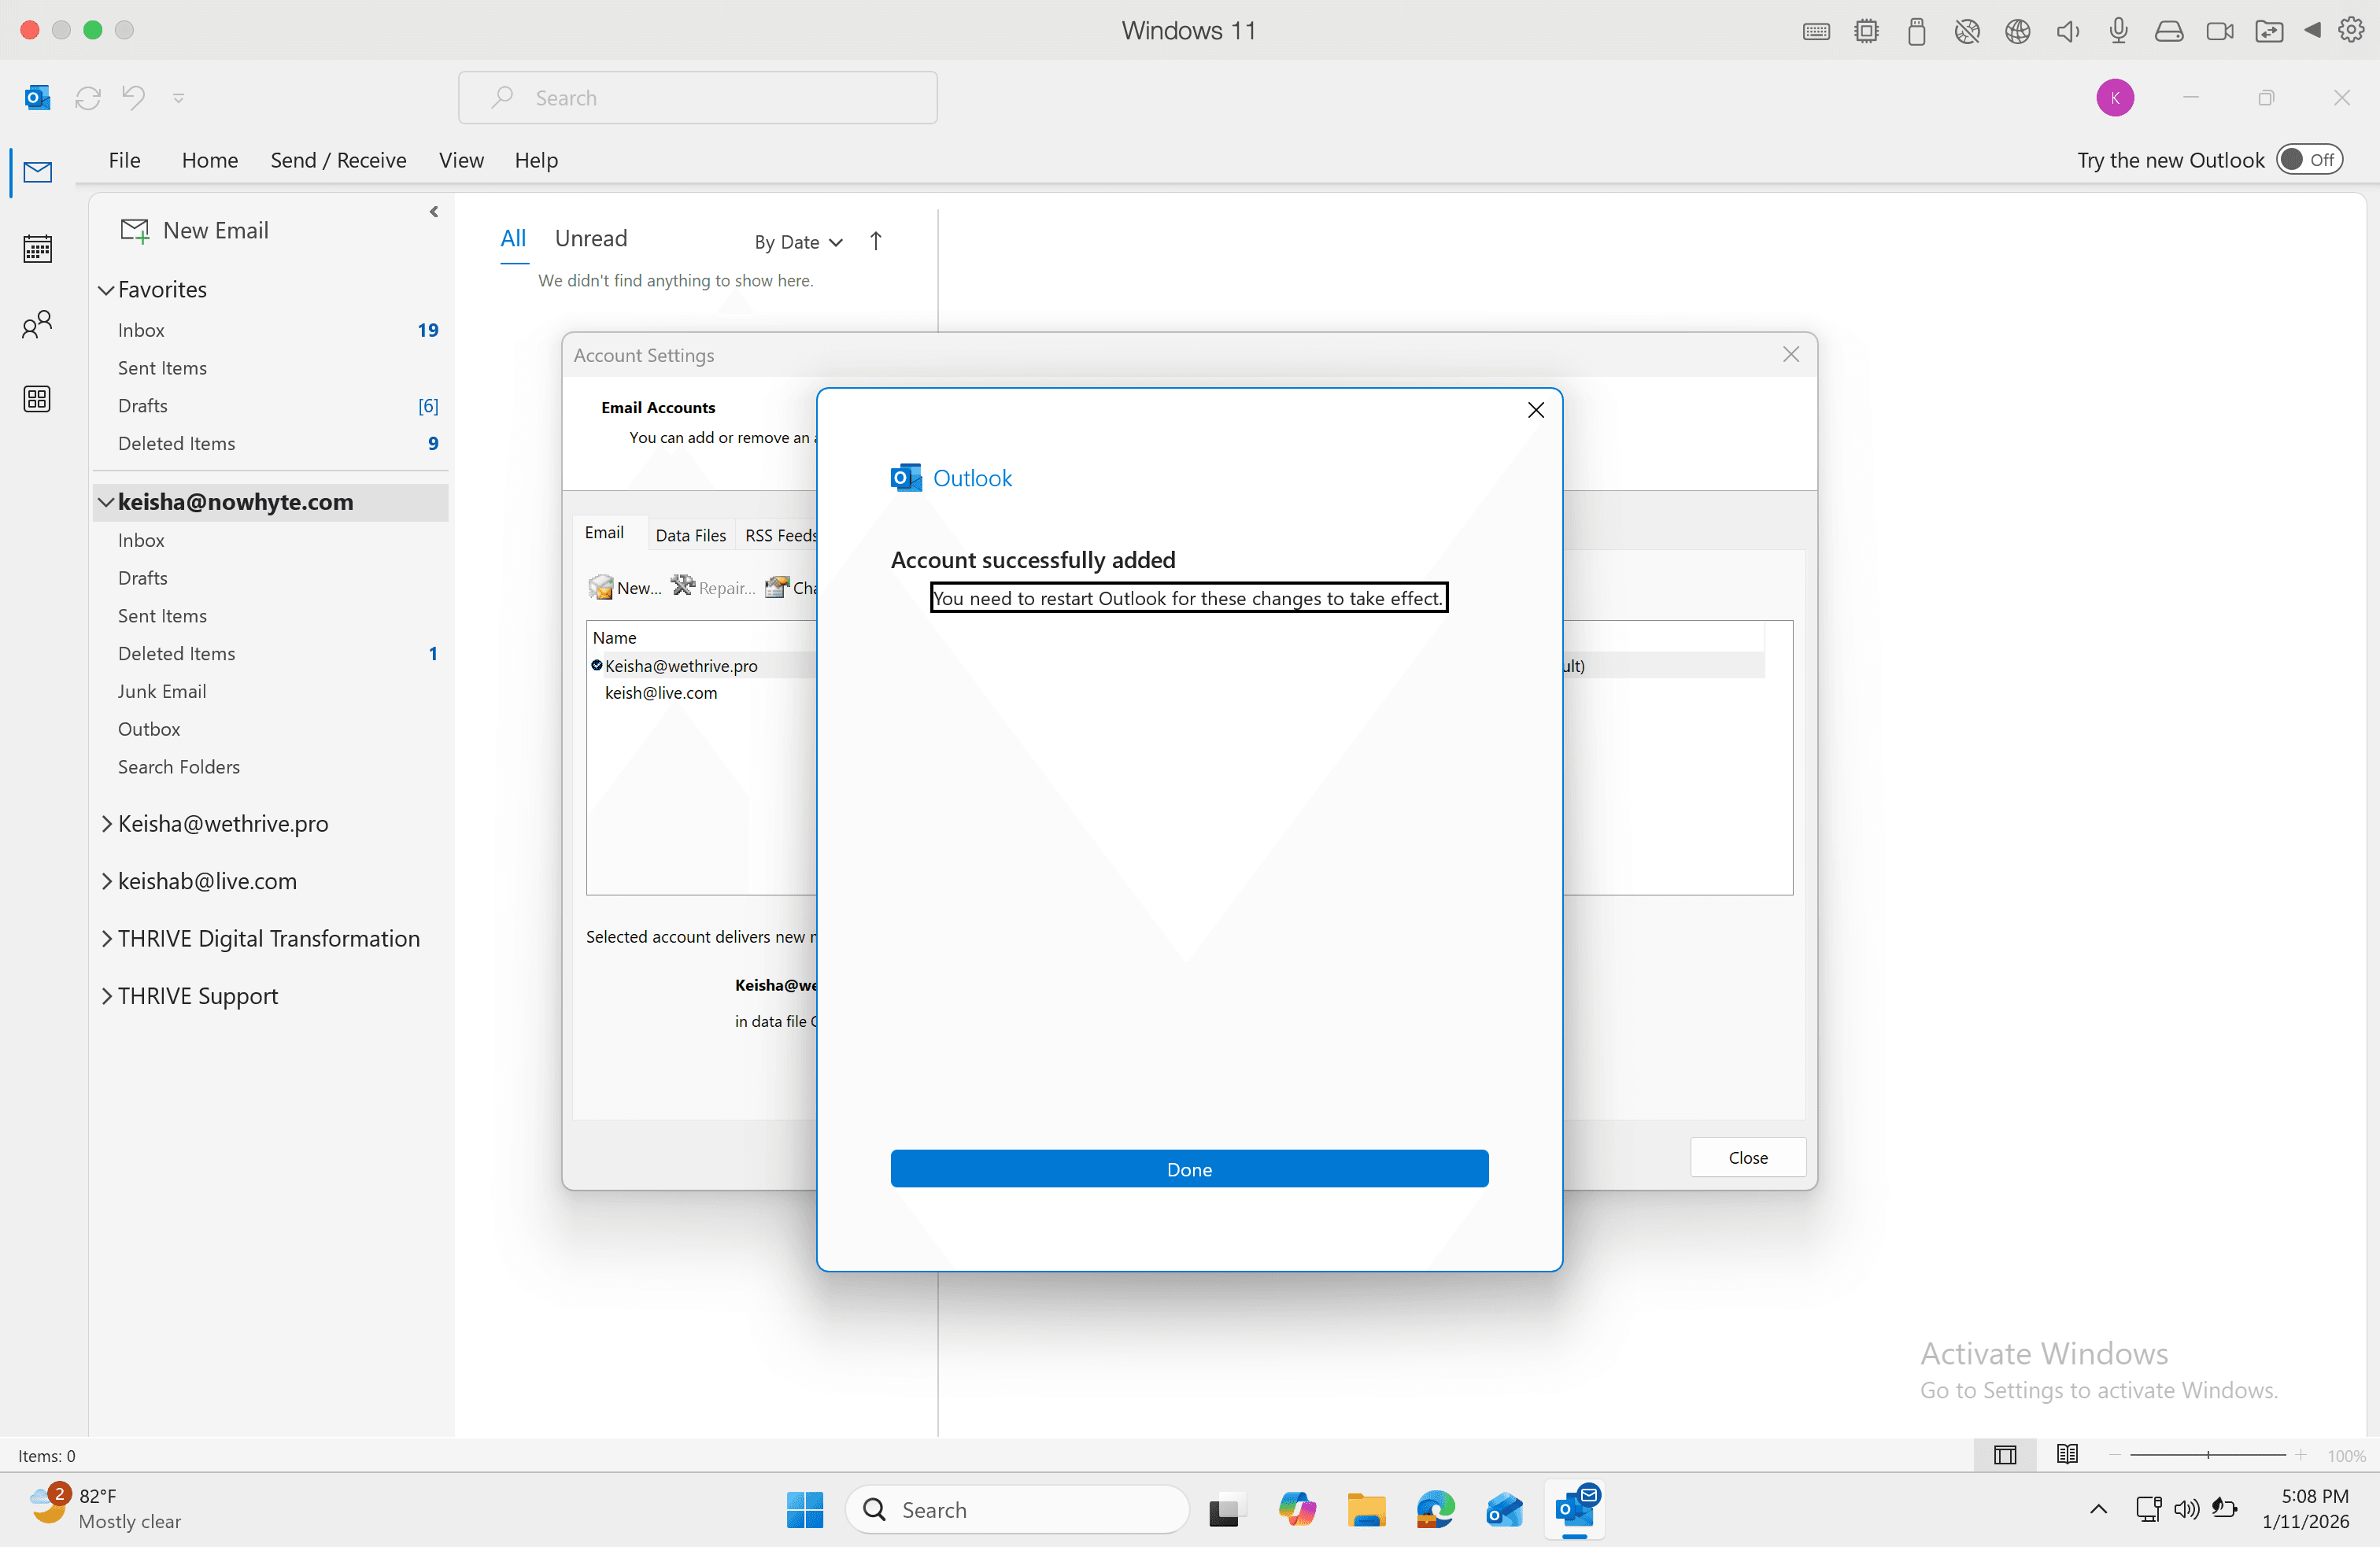Switch to Normal view in status bar
The height and width of the screenshot is (1547, 2380).
[2004, 1455]
